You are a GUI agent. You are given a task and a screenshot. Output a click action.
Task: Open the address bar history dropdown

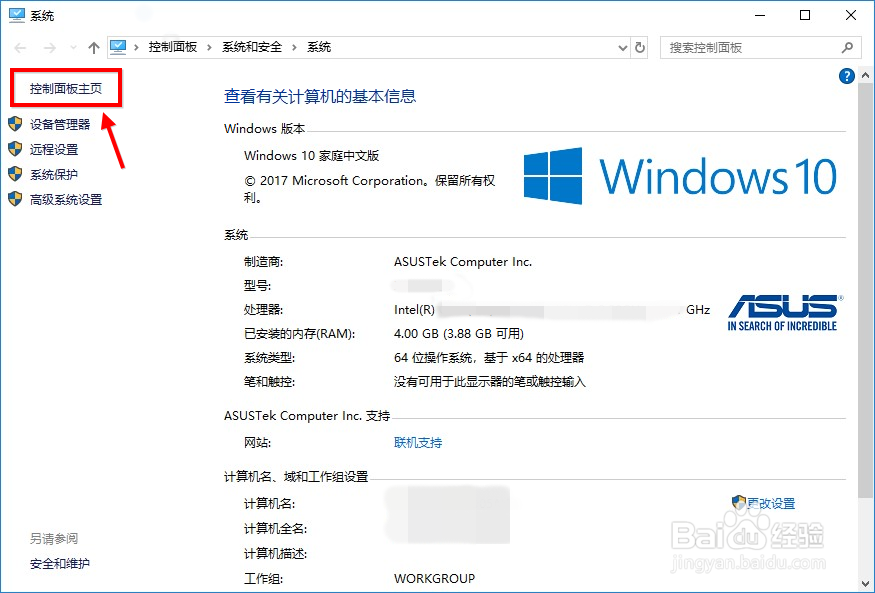[x=623, y=48]
